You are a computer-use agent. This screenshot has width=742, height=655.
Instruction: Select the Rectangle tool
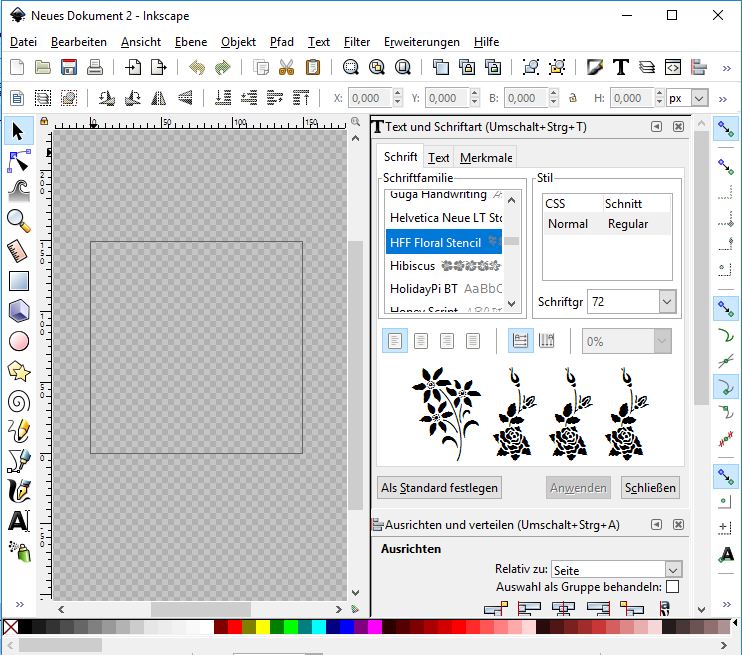coord(18,281)
